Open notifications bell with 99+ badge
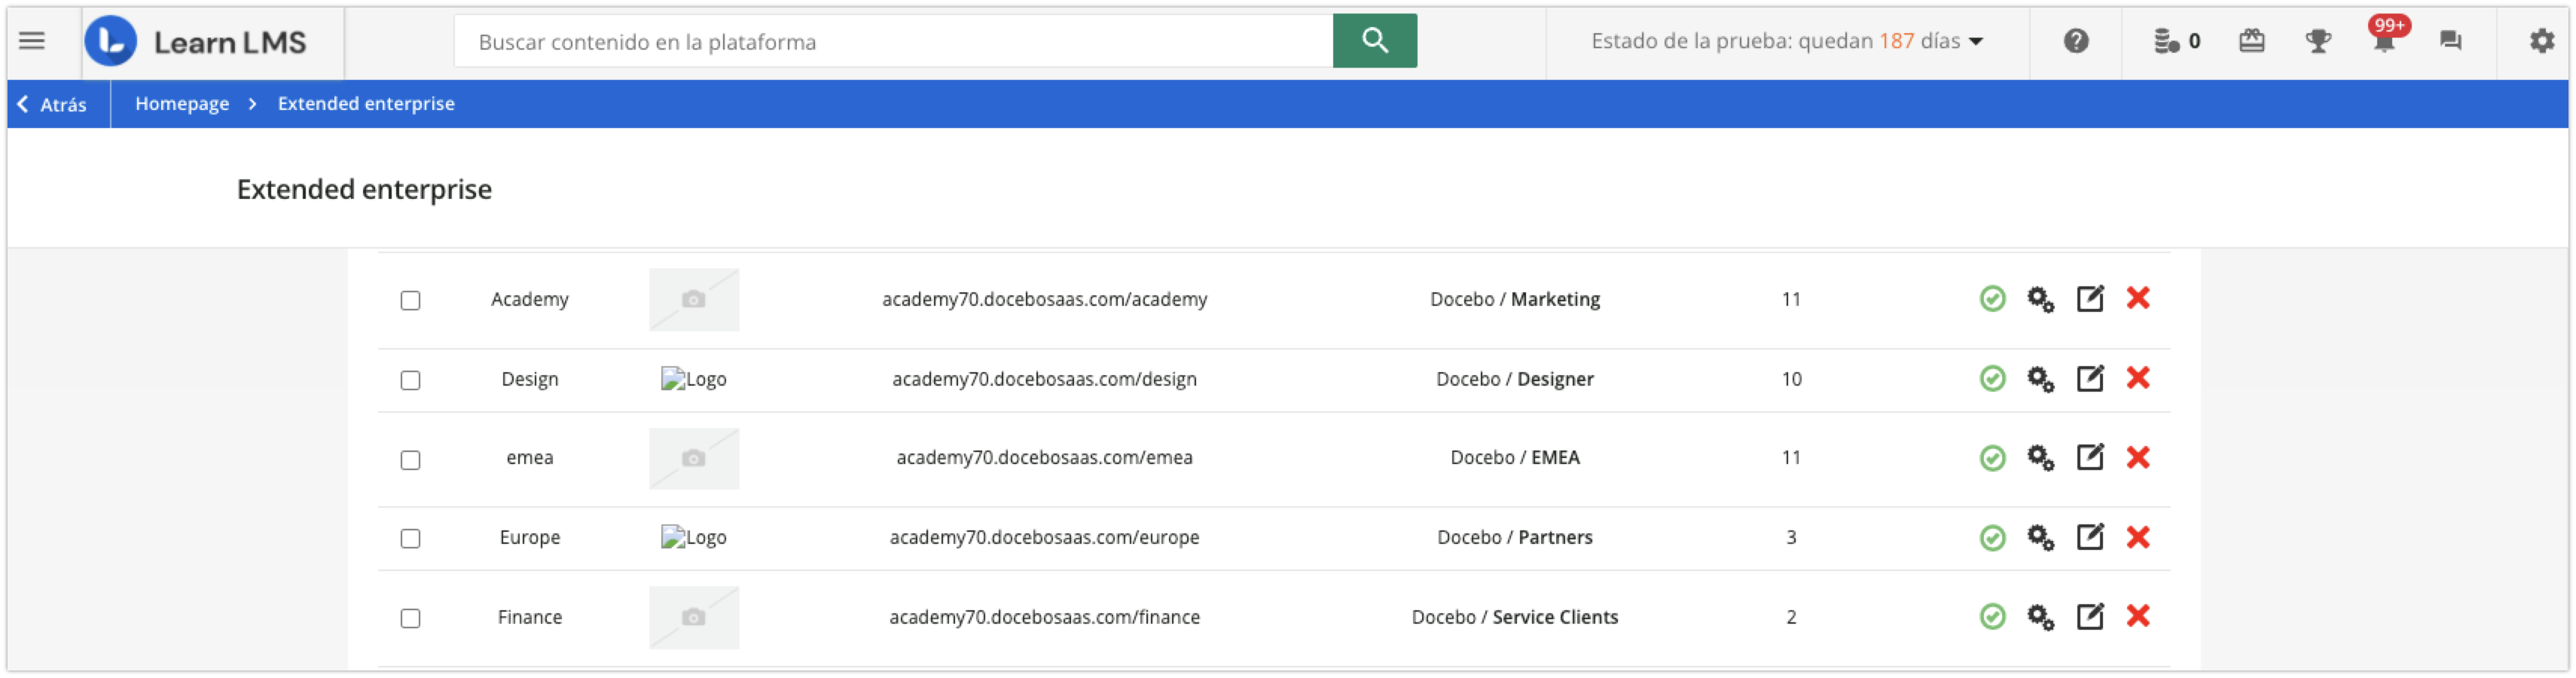2576x678 pixels. (x=2386, y=37)
